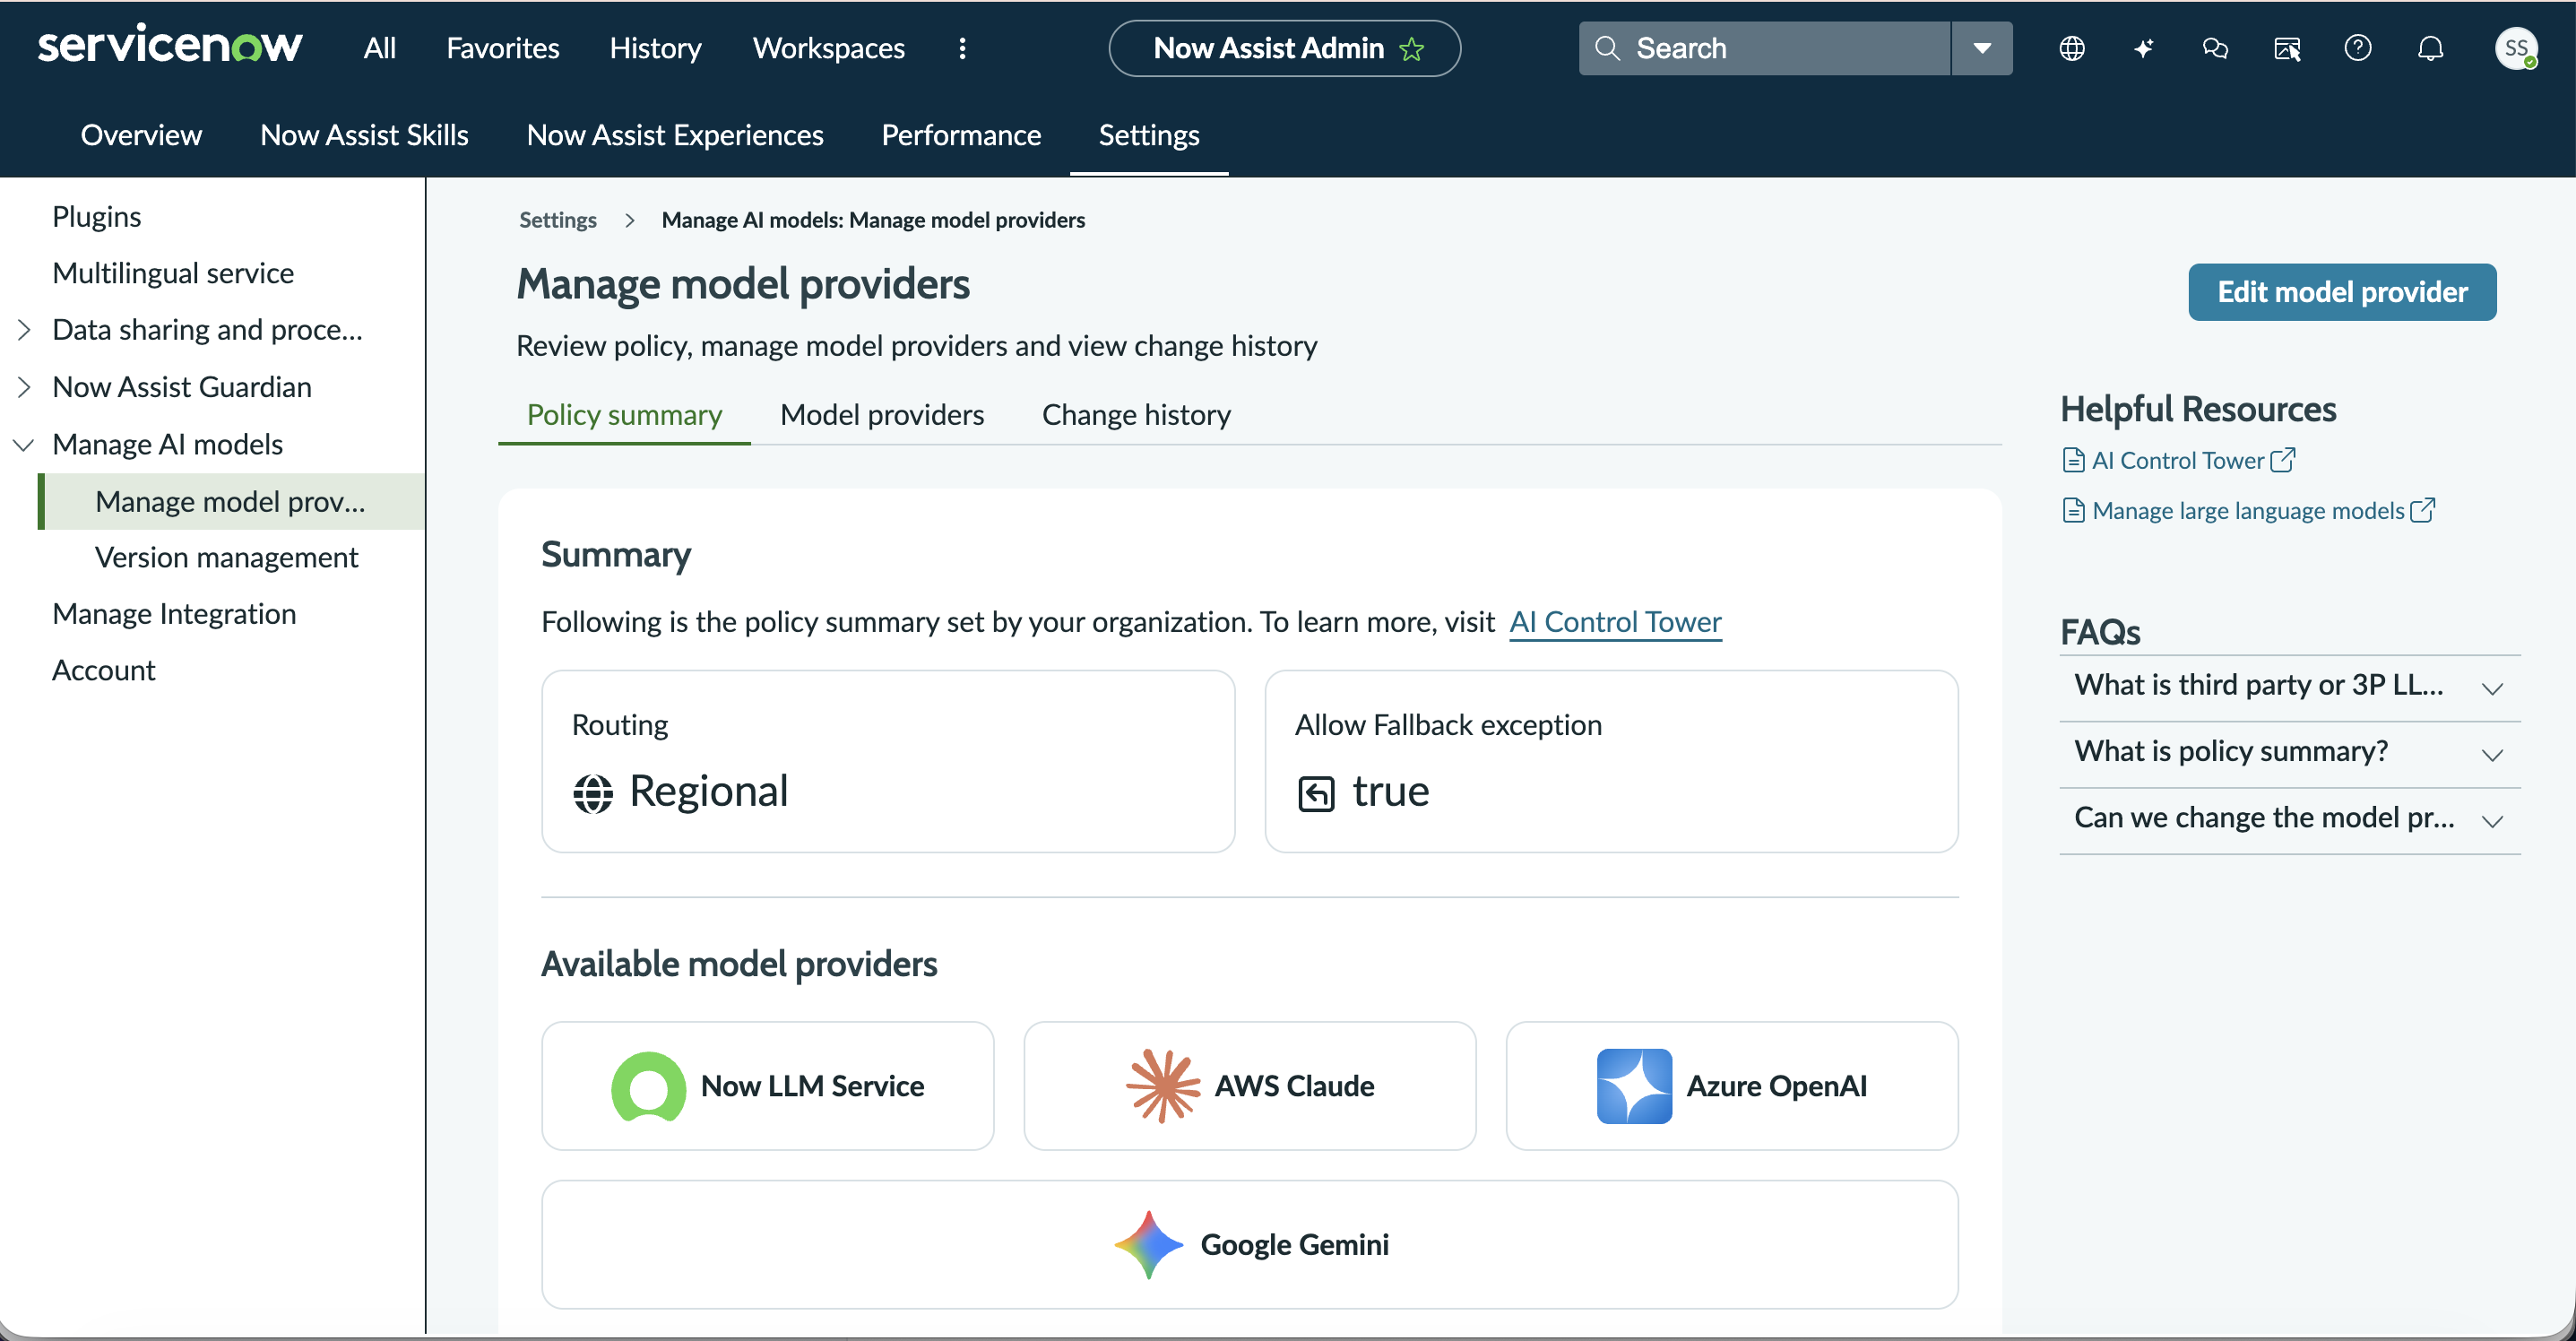The image size is (2576, 1341).
Task: Open Version management in the sidebar
Action: pyautogui.click(x=226, y=557)
